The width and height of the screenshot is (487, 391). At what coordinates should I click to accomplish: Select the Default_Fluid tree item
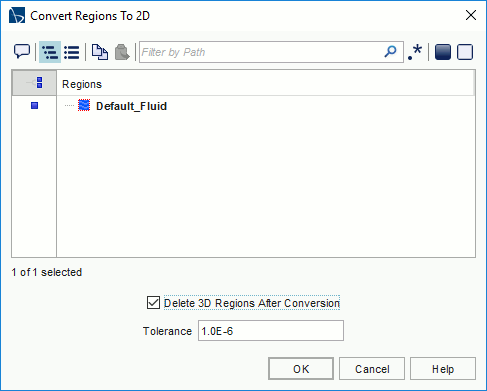[x=131, y=106]
